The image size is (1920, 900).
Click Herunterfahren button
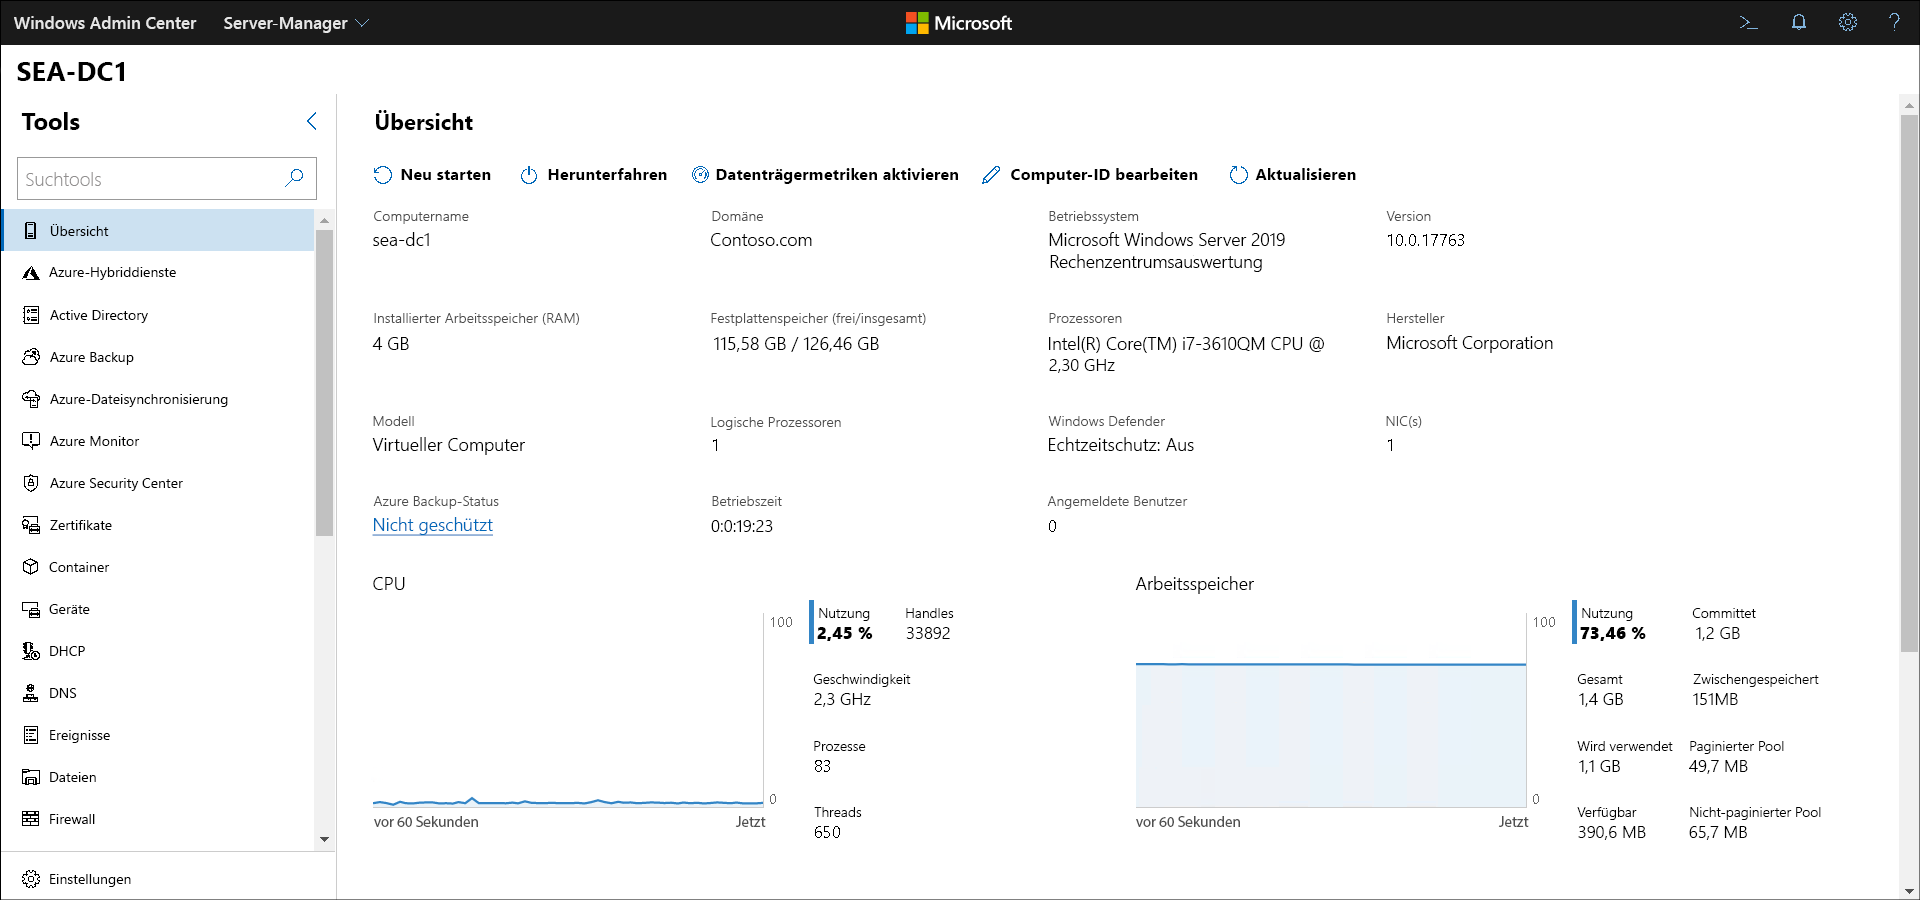[593, 175]
